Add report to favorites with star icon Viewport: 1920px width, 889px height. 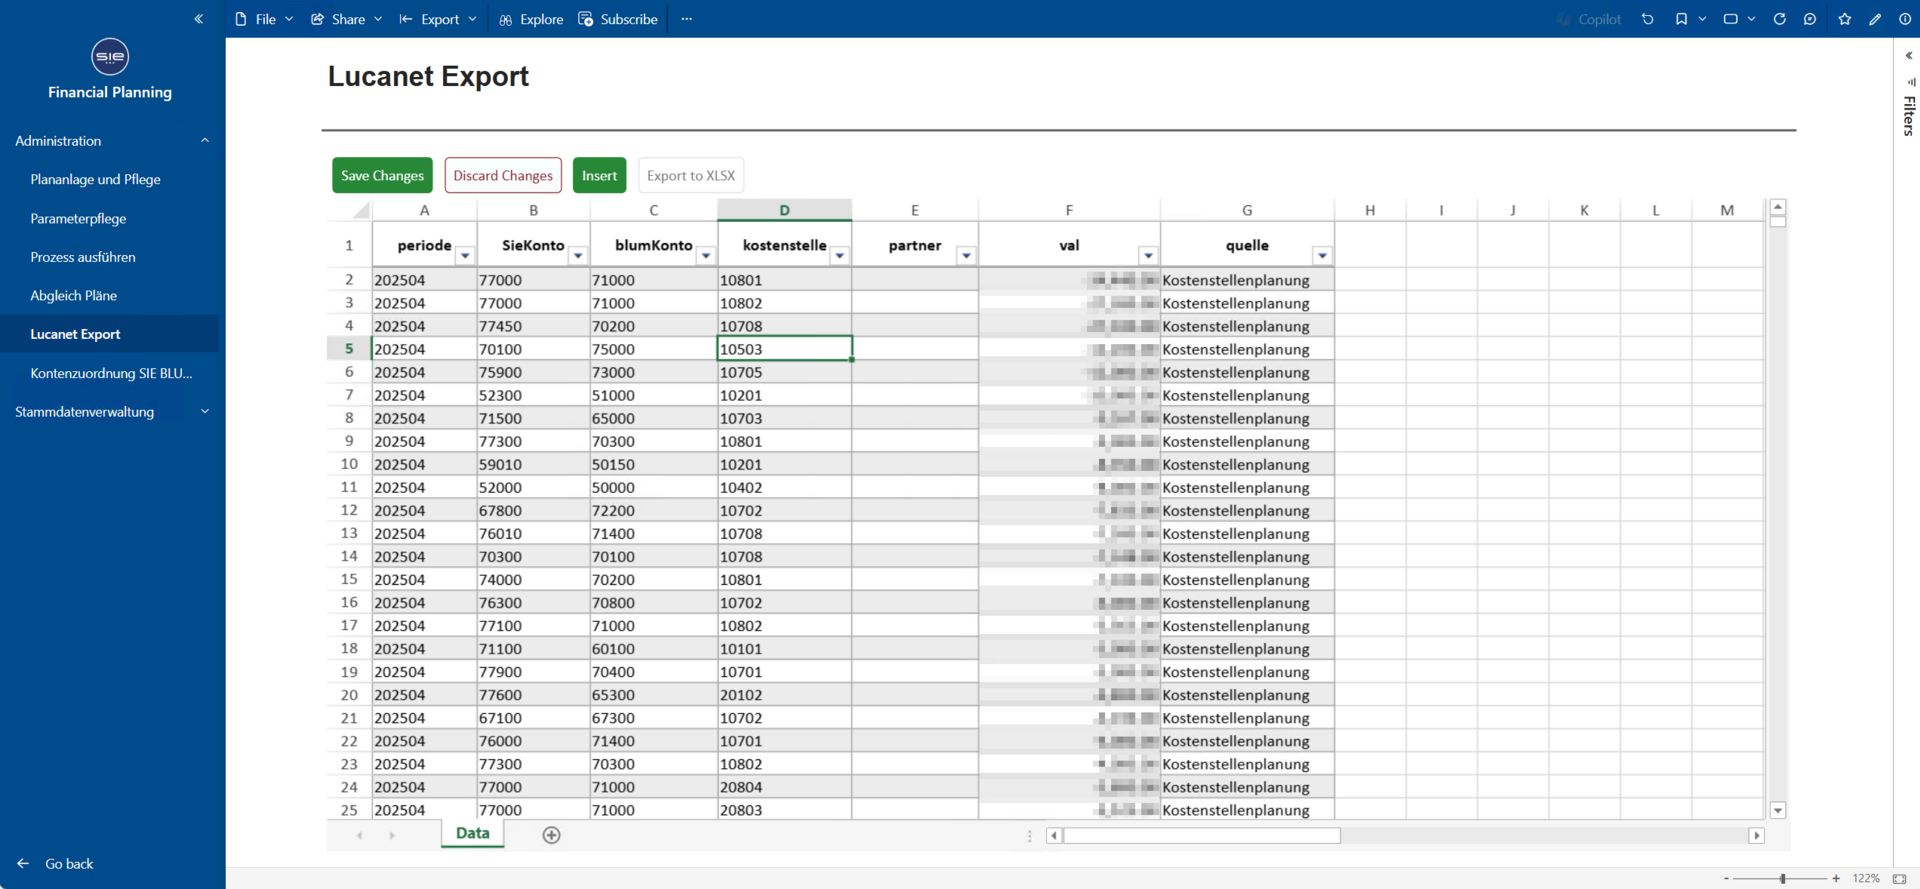(x=1844, y=19)
